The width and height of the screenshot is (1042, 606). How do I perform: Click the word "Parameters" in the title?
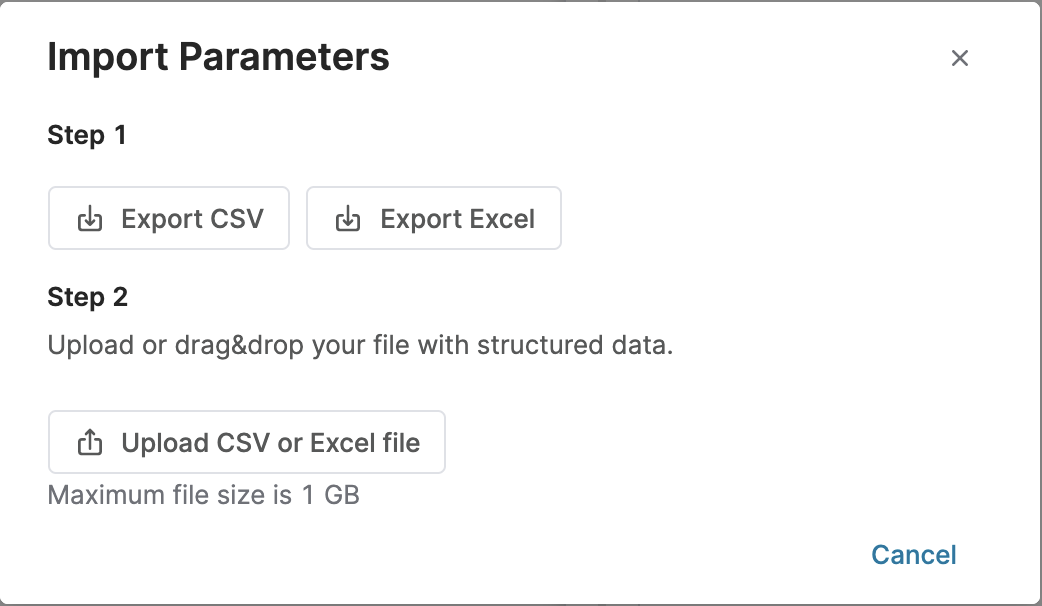(x=284, y=57)
